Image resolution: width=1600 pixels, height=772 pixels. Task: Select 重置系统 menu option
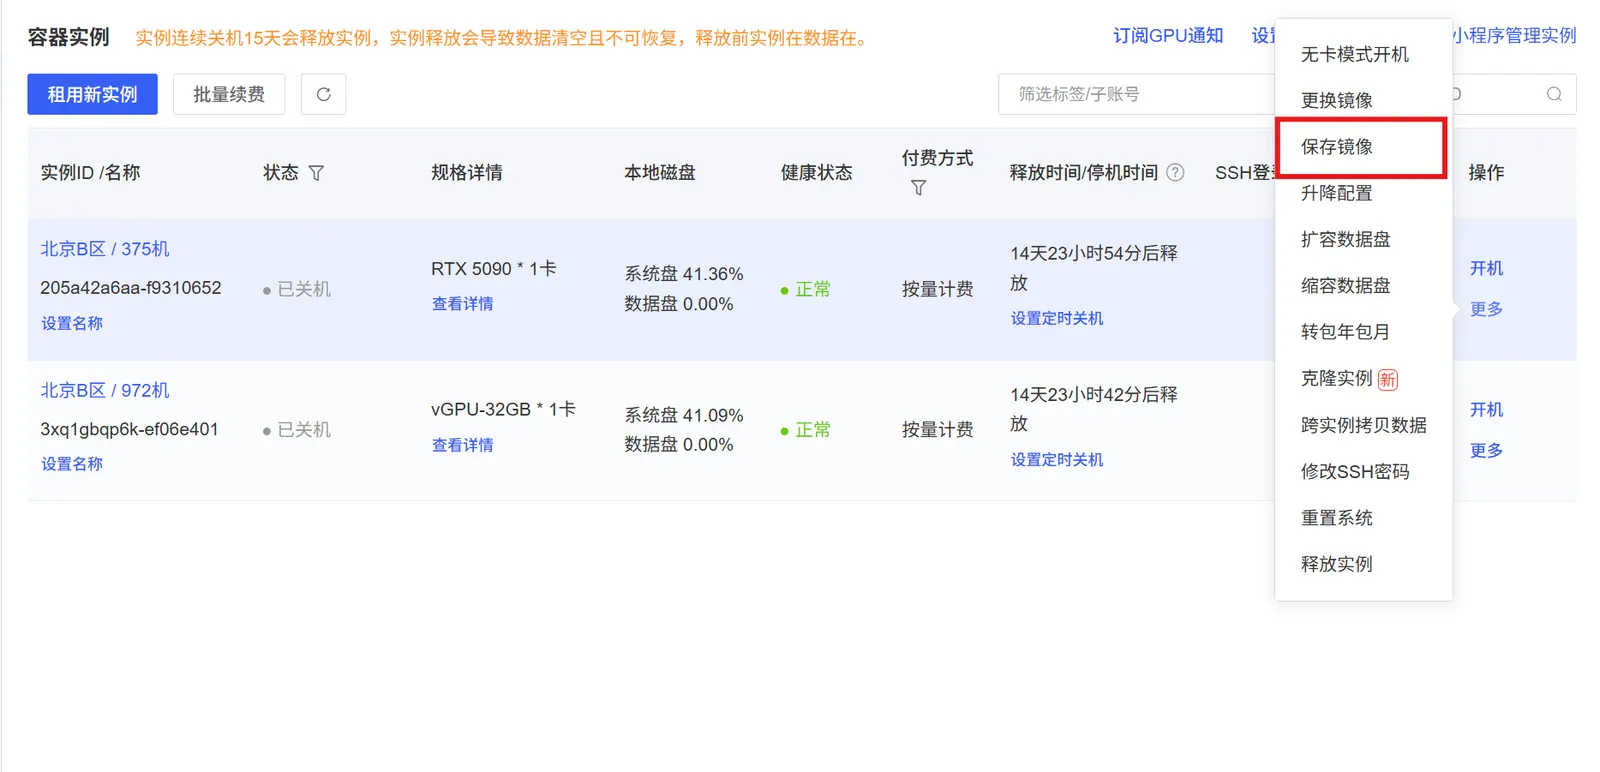(x=1336, y=518)
